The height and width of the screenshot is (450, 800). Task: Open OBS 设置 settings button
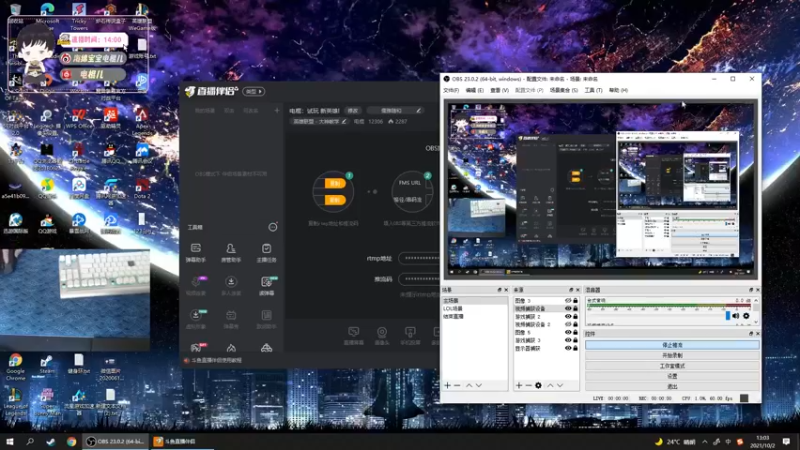click(x=672, y=377)
